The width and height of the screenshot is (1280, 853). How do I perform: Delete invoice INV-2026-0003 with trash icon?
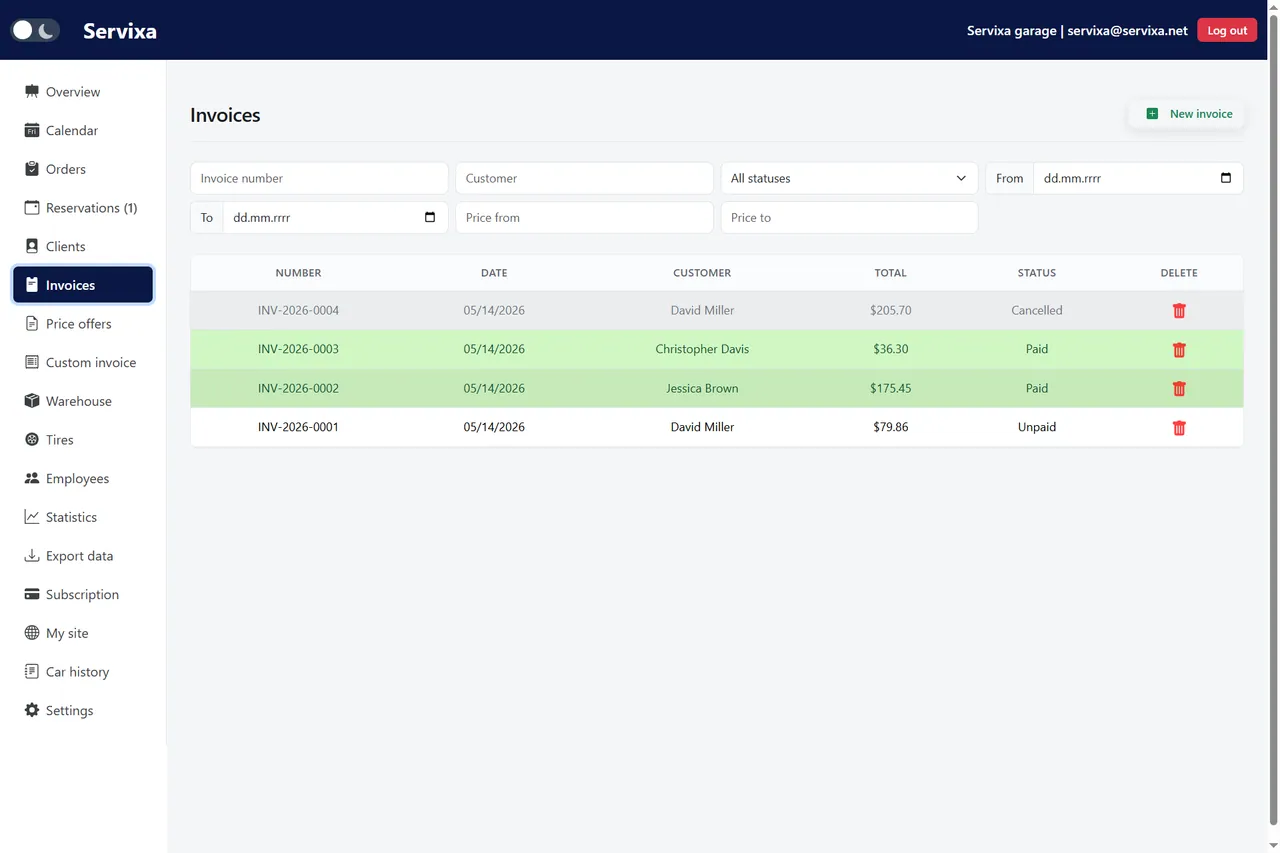[x=1179, y=350]
